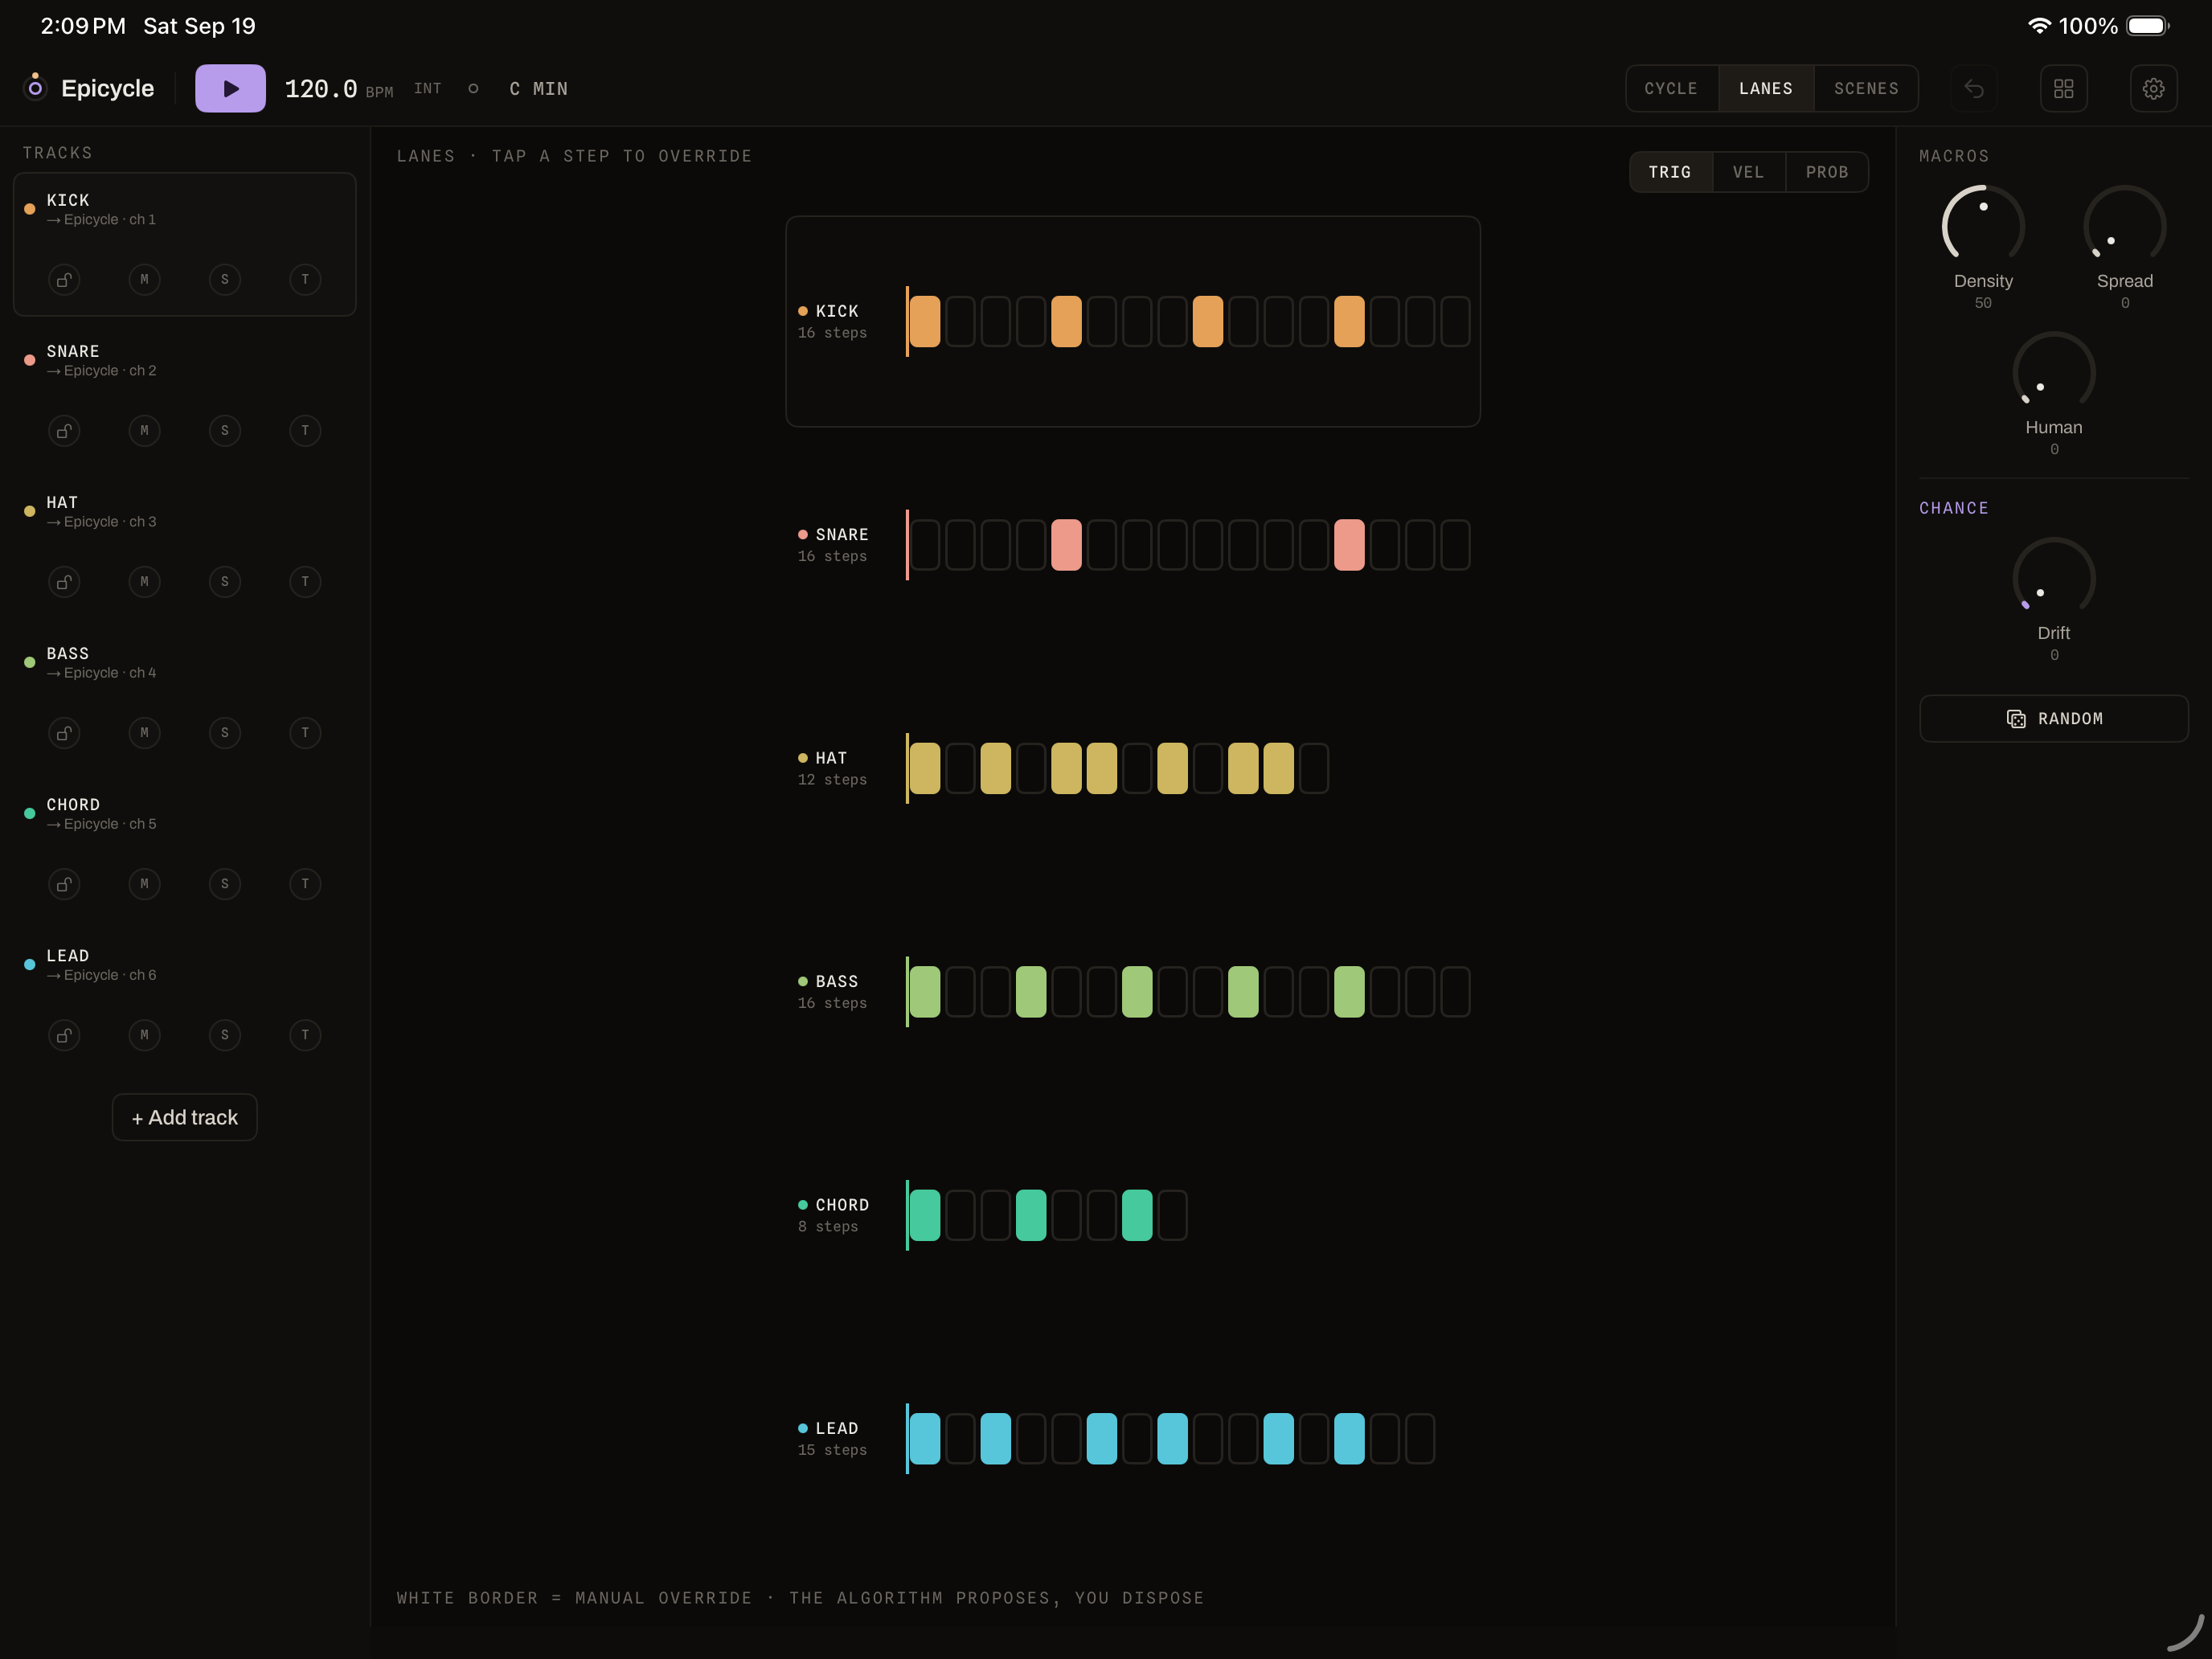Open the settings gear icon
Screen dimensions: 2212x1659
[x=2154, y=88]
